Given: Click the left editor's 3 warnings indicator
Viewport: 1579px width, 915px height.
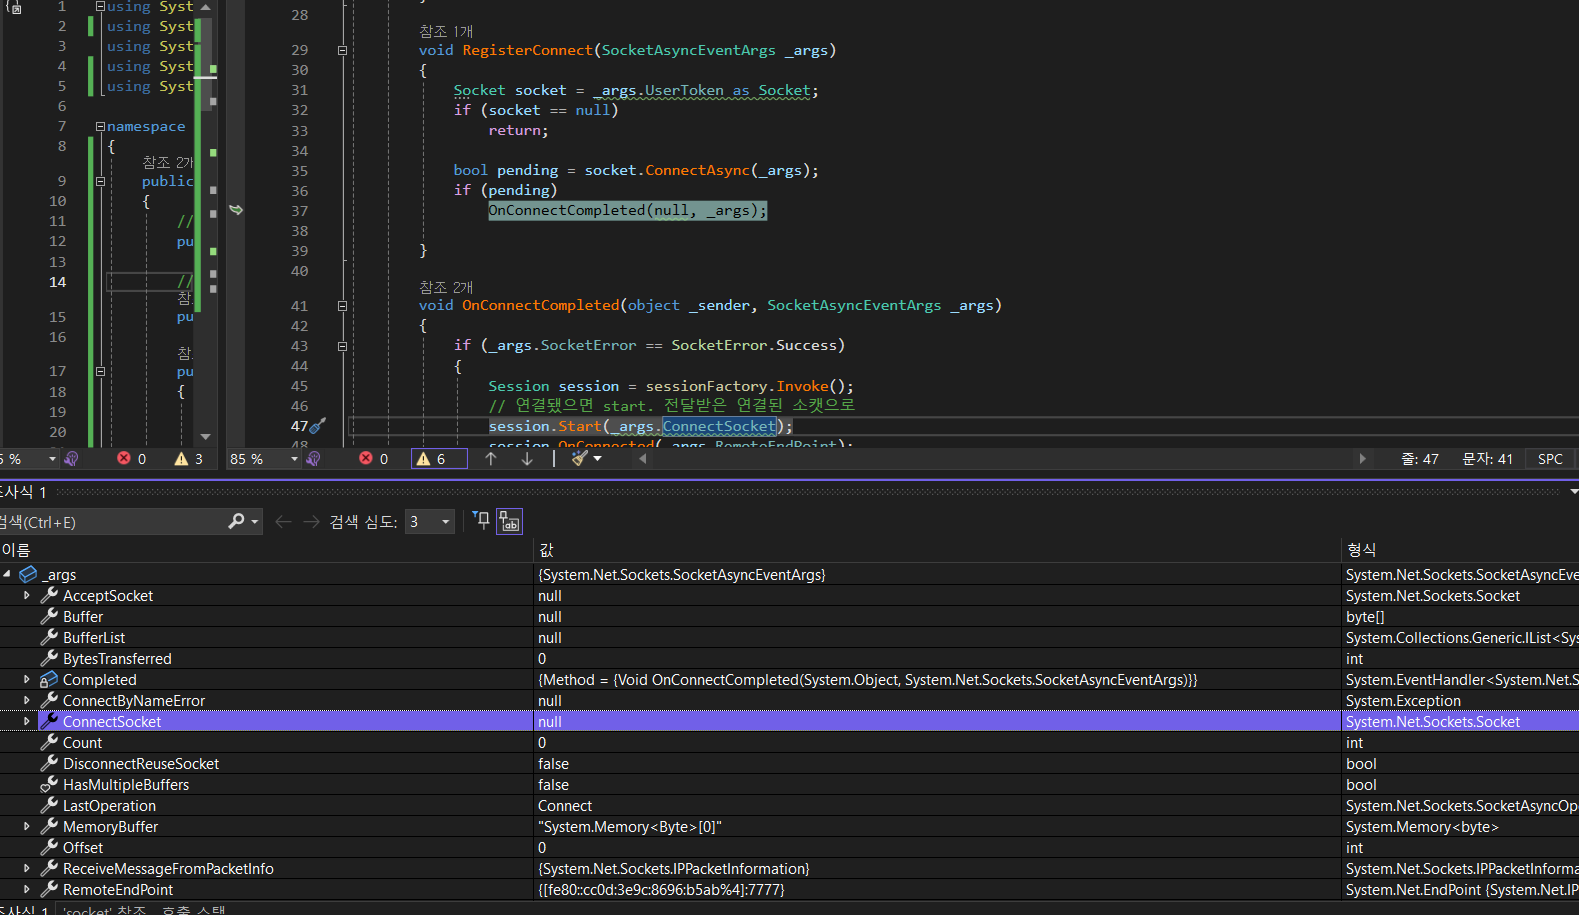Looking at the screenshot, I should [x=188, y=458].
